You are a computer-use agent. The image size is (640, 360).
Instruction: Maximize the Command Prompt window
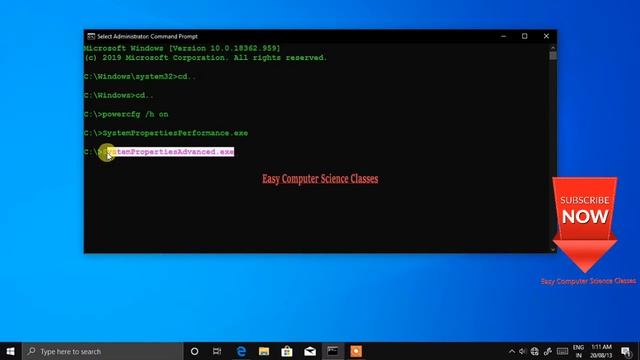pos(524,36)
